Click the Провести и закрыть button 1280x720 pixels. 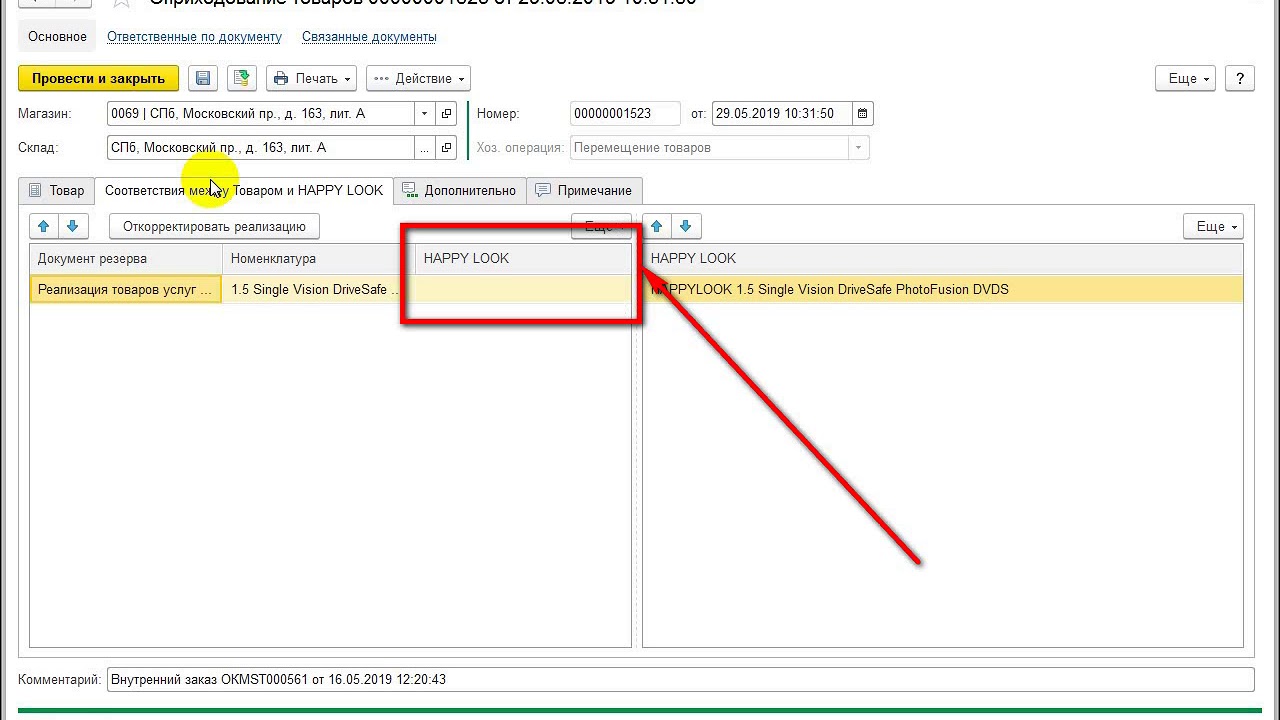point(98,78)
